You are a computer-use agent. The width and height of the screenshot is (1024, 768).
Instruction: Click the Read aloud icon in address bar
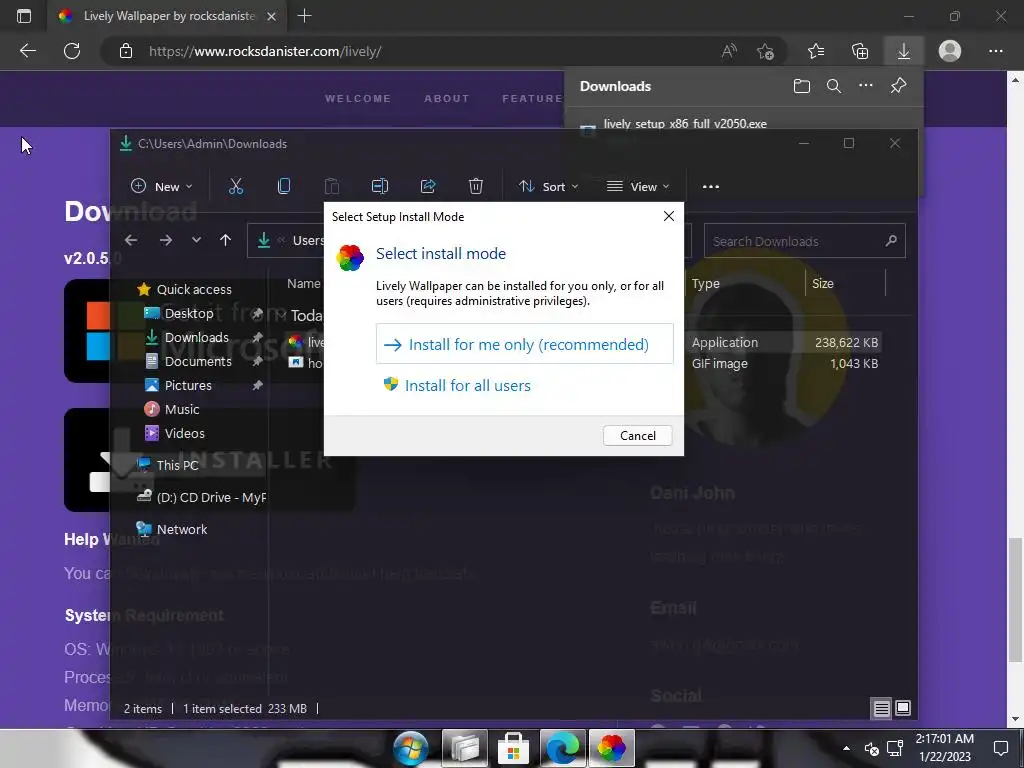pyautogui.click(x=729, y=51)
